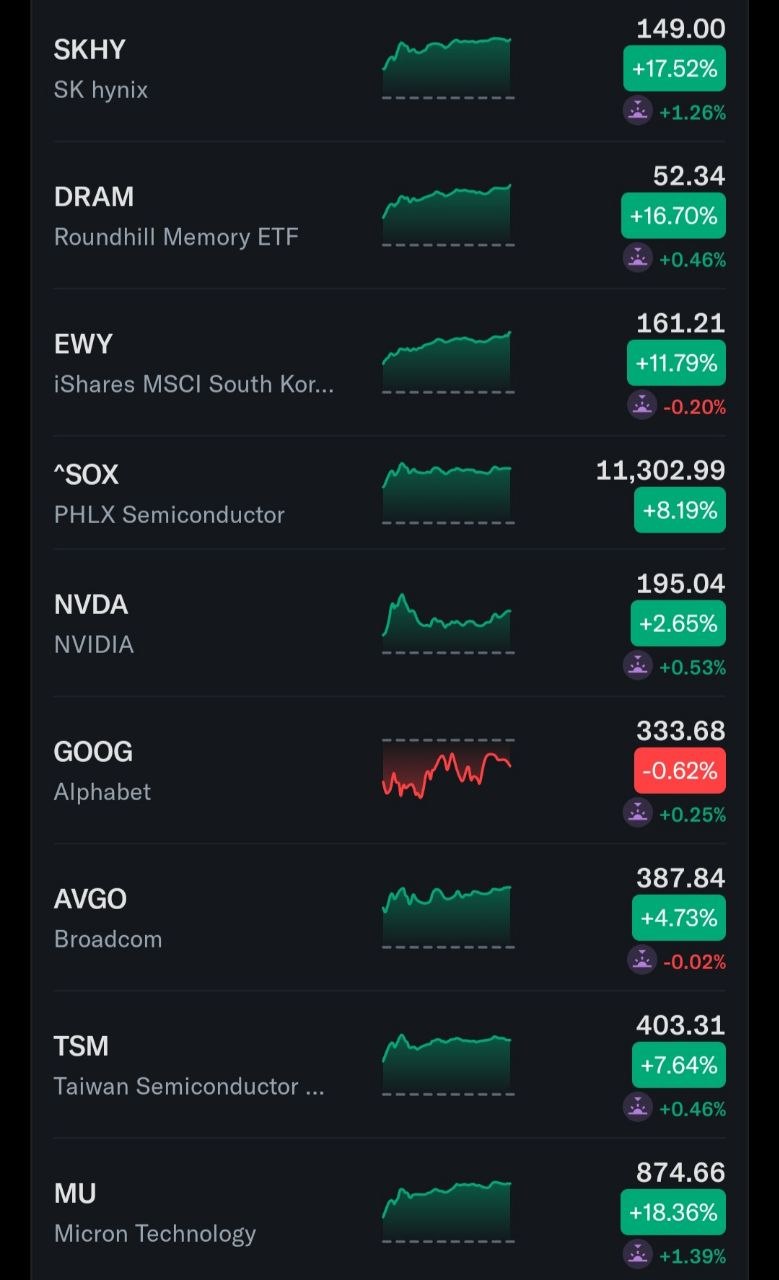Tap the after-hours icon for NVDA
This screenshot has width=779, height=1280.
[x=638, y=666]
